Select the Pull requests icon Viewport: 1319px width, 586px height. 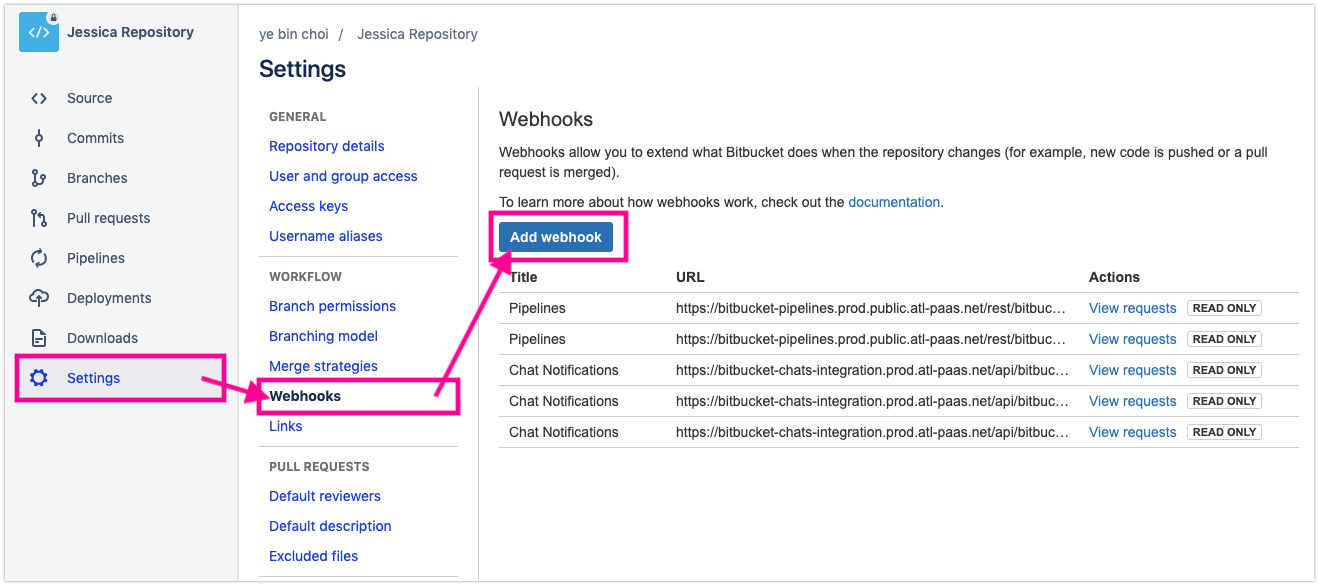pyautogui.click(x=39, y=218)
